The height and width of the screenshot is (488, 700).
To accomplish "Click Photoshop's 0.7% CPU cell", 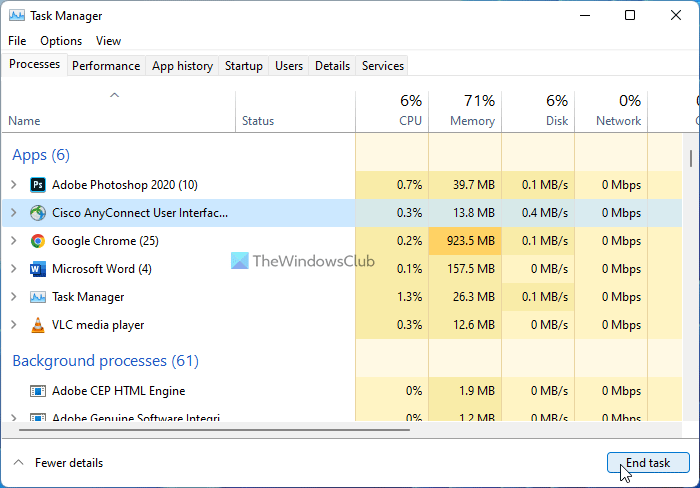I will [392, 185].
